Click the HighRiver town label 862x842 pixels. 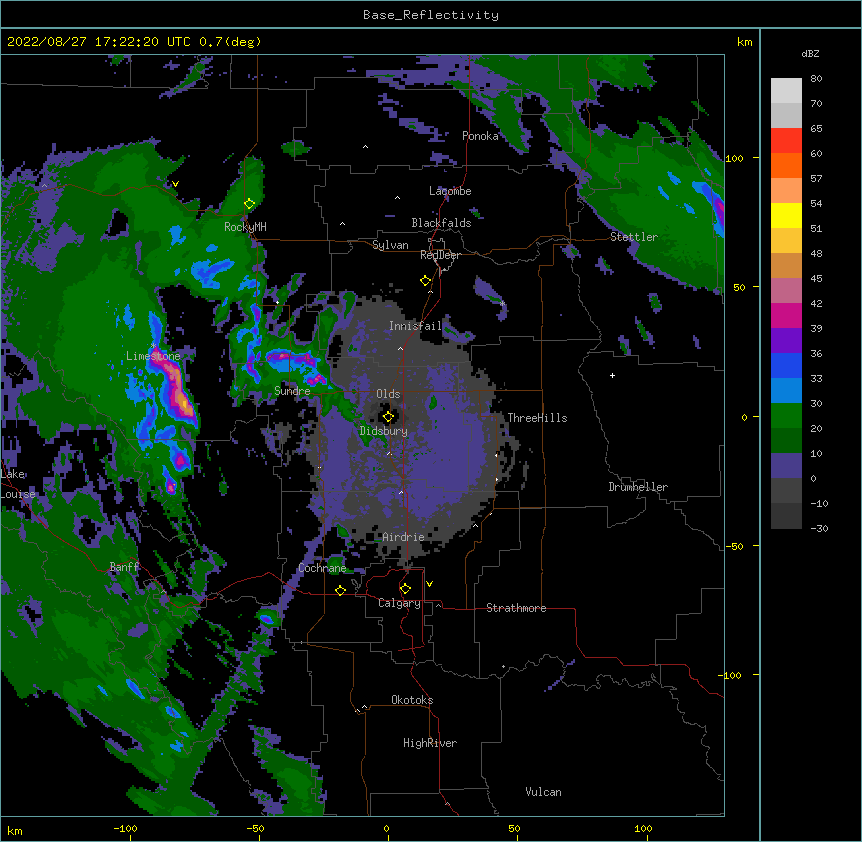pyautogui.click(x=430, y=743)
